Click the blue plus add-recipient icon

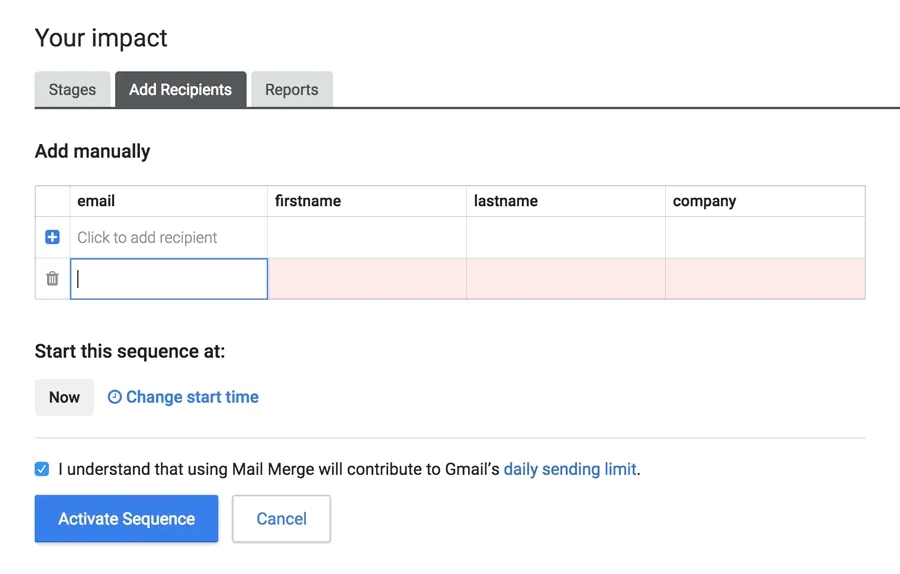pyautogui.click(x=52, y=237)
